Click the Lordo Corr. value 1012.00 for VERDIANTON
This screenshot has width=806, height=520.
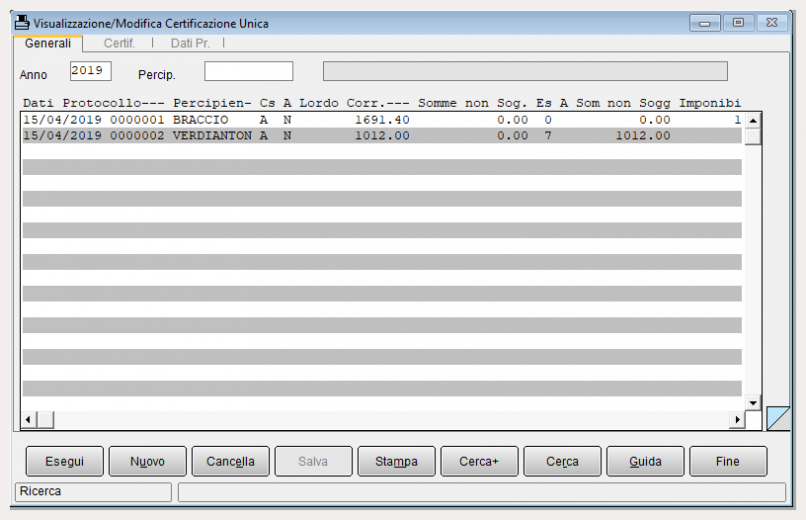coord(382,136)
